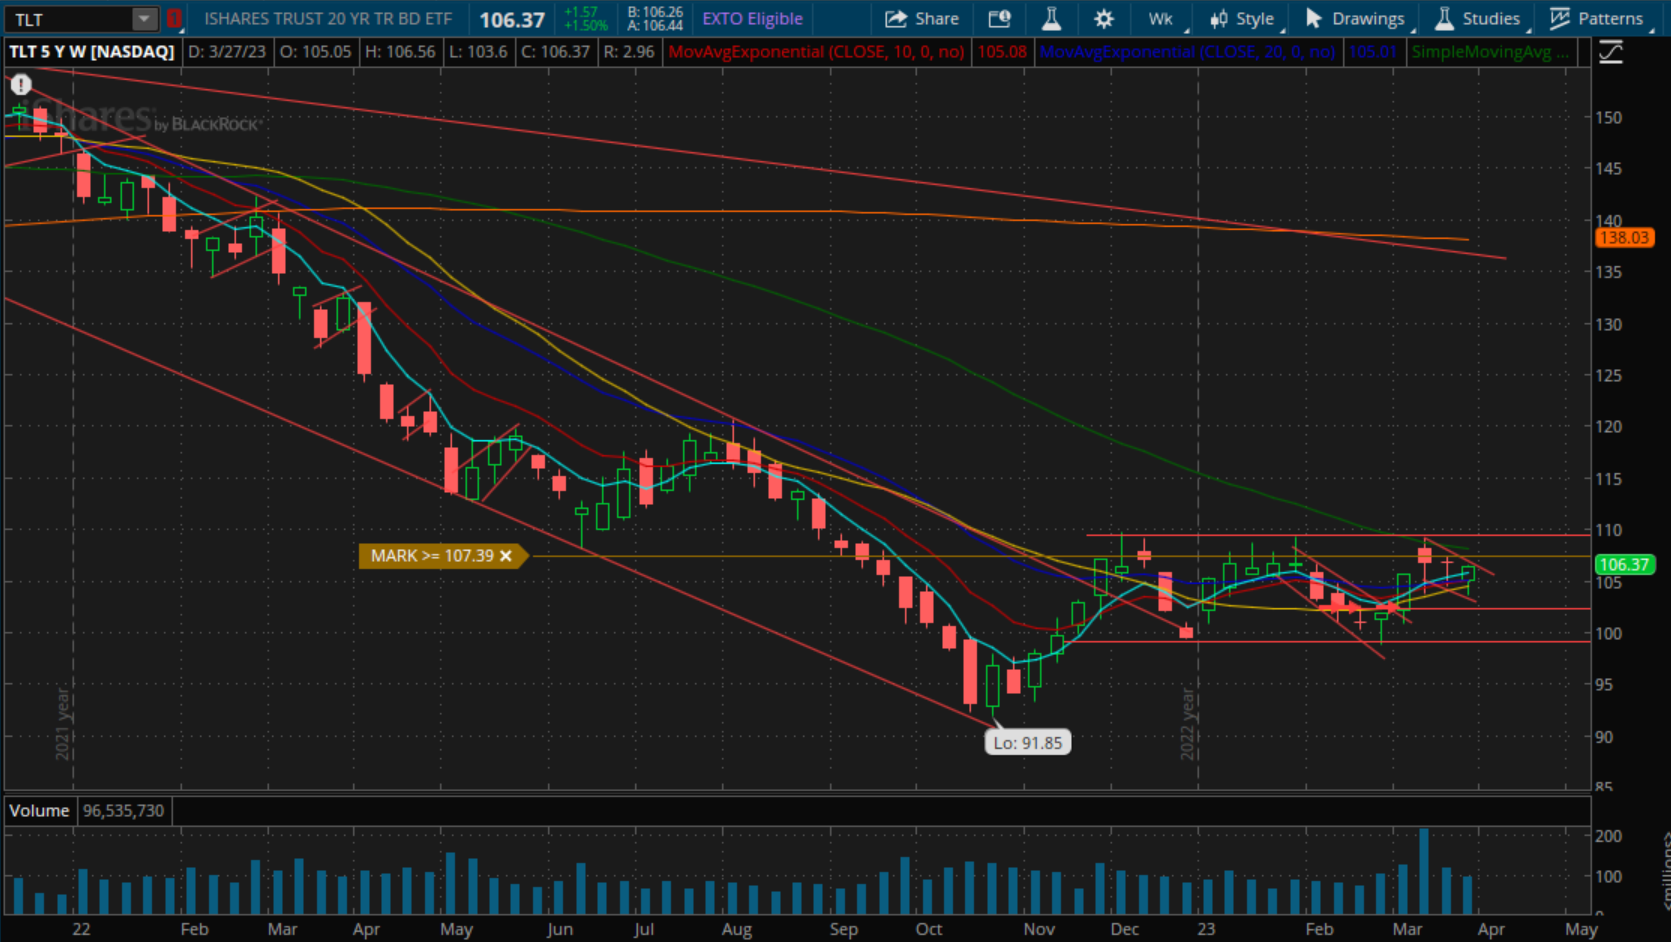This screenshot has height=942, width=1671.
Task: Click ISHARES TRUST 20 YR TR BD ETF name
Action: tap(328, 19)
